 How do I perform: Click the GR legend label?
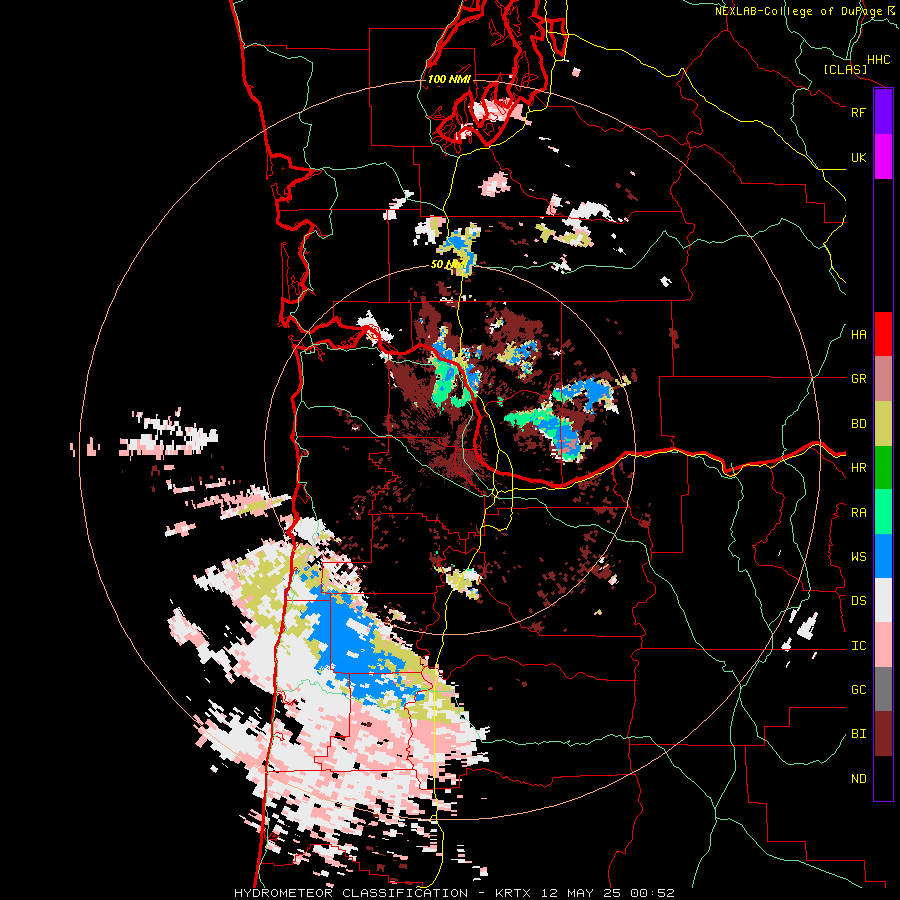click(x=858, y=379)
